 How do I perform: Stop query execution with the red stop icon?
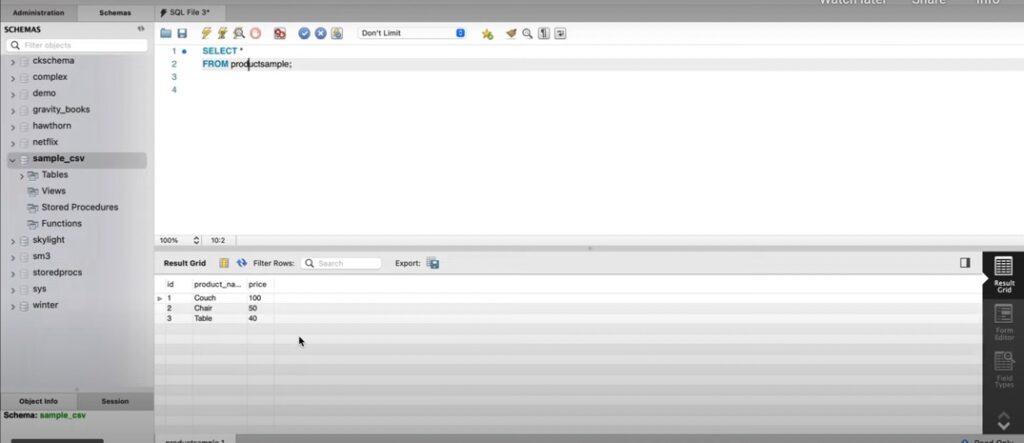[255, 33]
